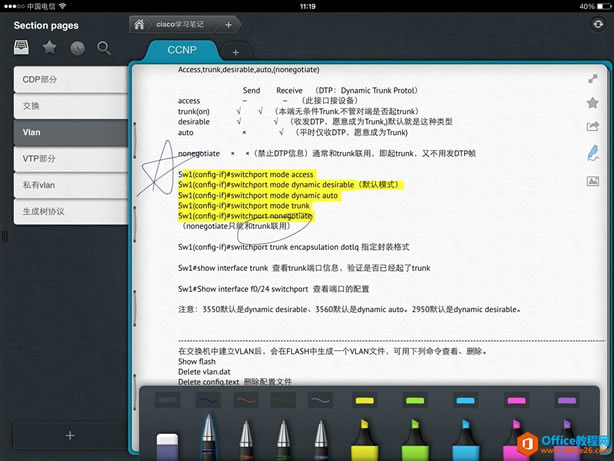Viewport: 614px width, 461px height.
Task: Add a new section tab with plus
Action: pyautogui.click(x=235, y=52)
